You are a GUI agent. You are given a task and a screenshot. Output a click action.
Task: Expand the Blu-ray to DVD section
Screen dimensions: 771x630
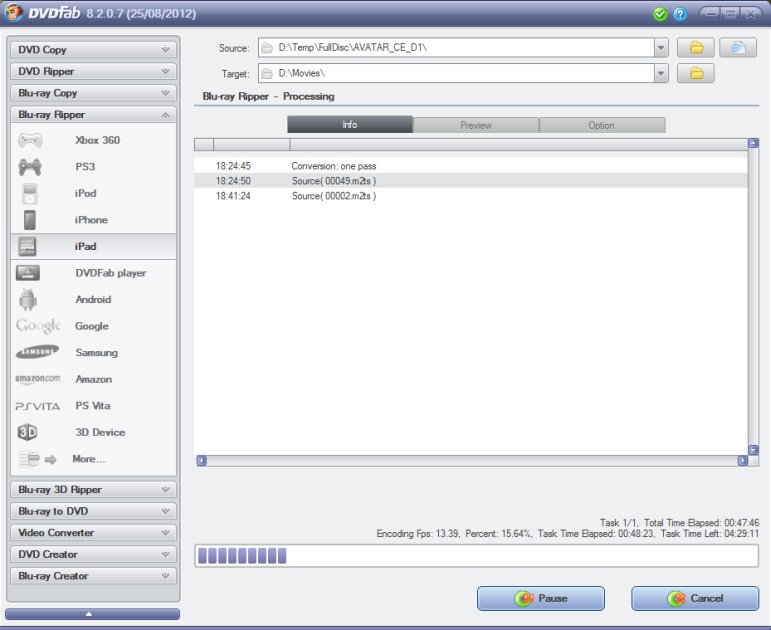point(93,511)
